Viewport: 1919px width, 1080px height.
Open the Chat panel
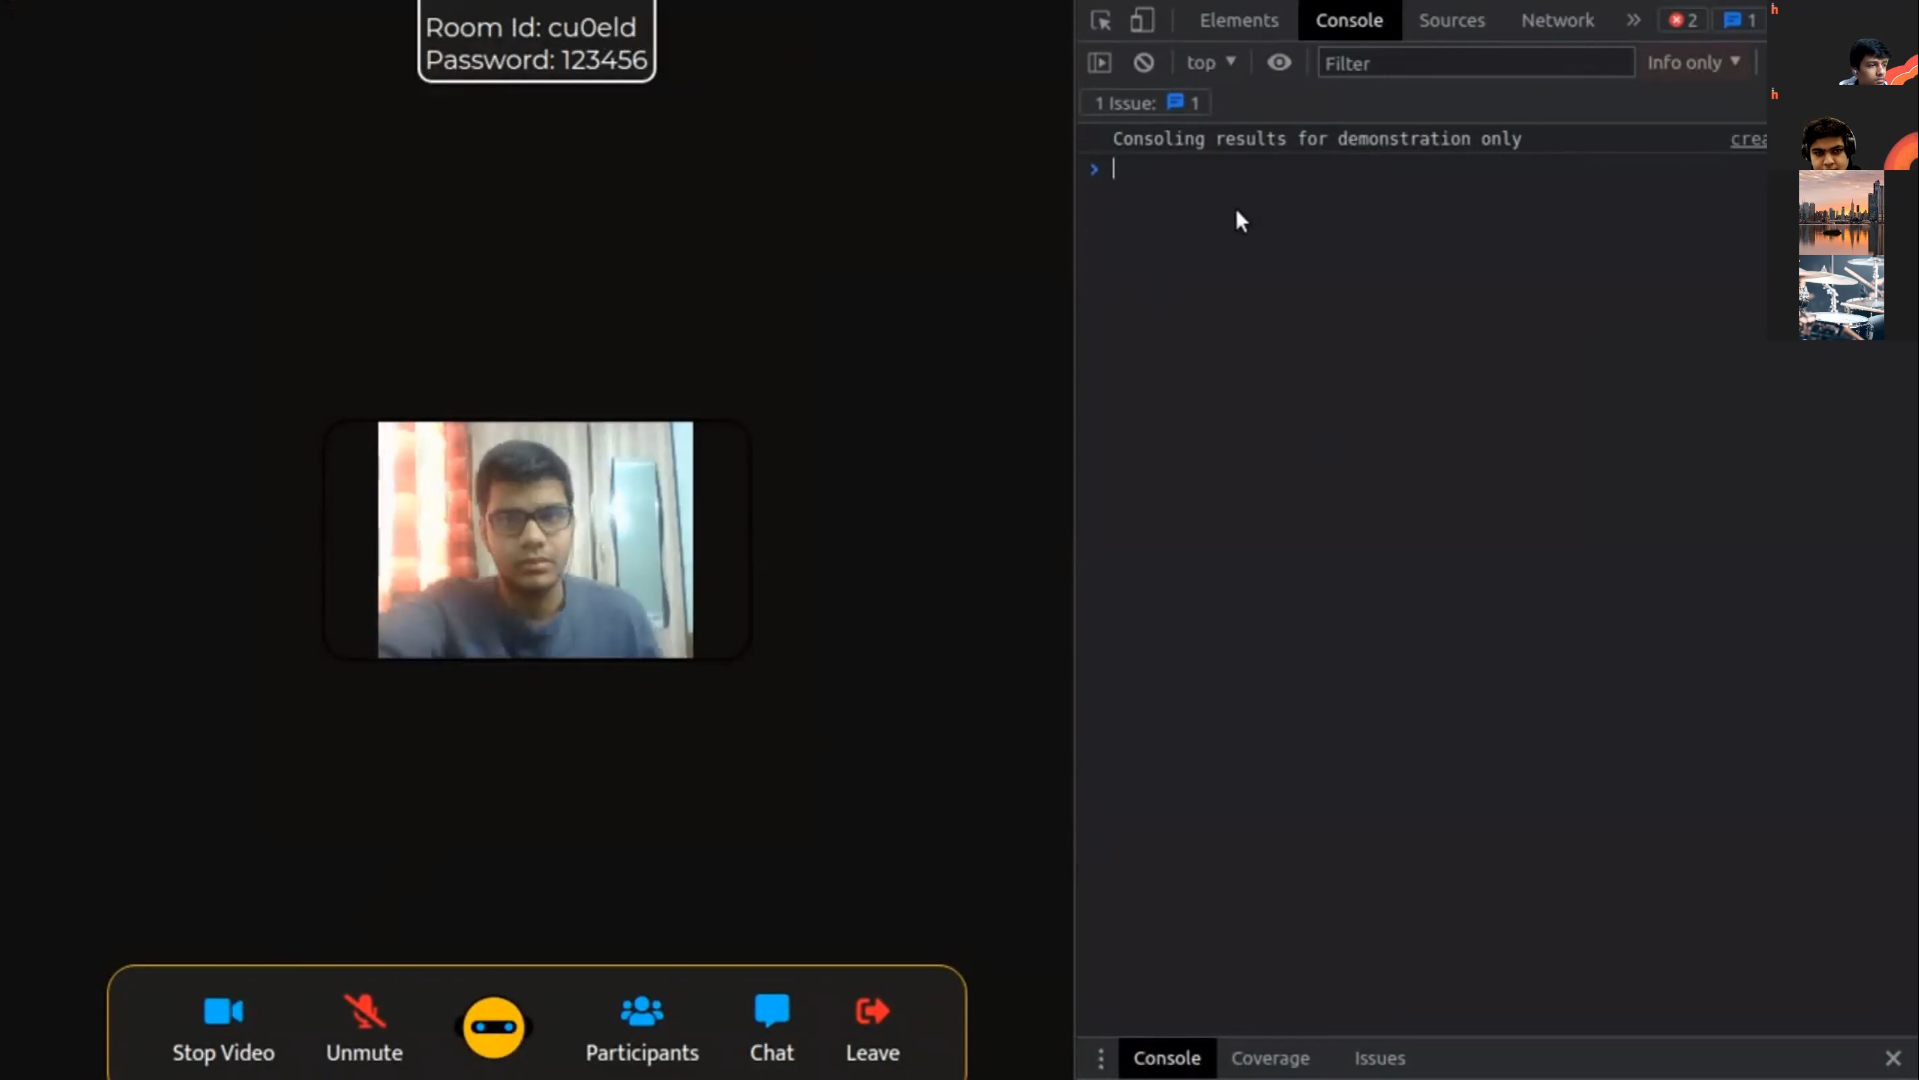click(771, 1012)
